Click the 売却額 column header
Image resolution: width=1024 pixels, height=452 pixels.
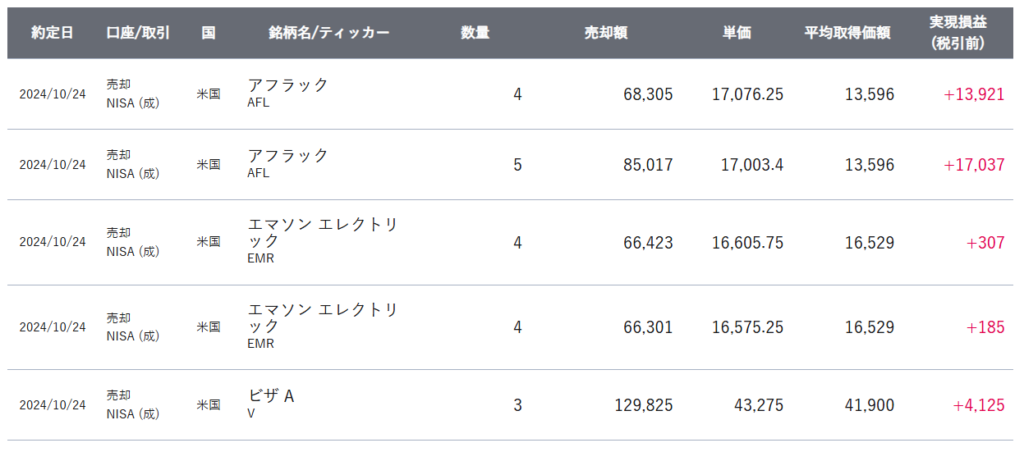[606, 32]
